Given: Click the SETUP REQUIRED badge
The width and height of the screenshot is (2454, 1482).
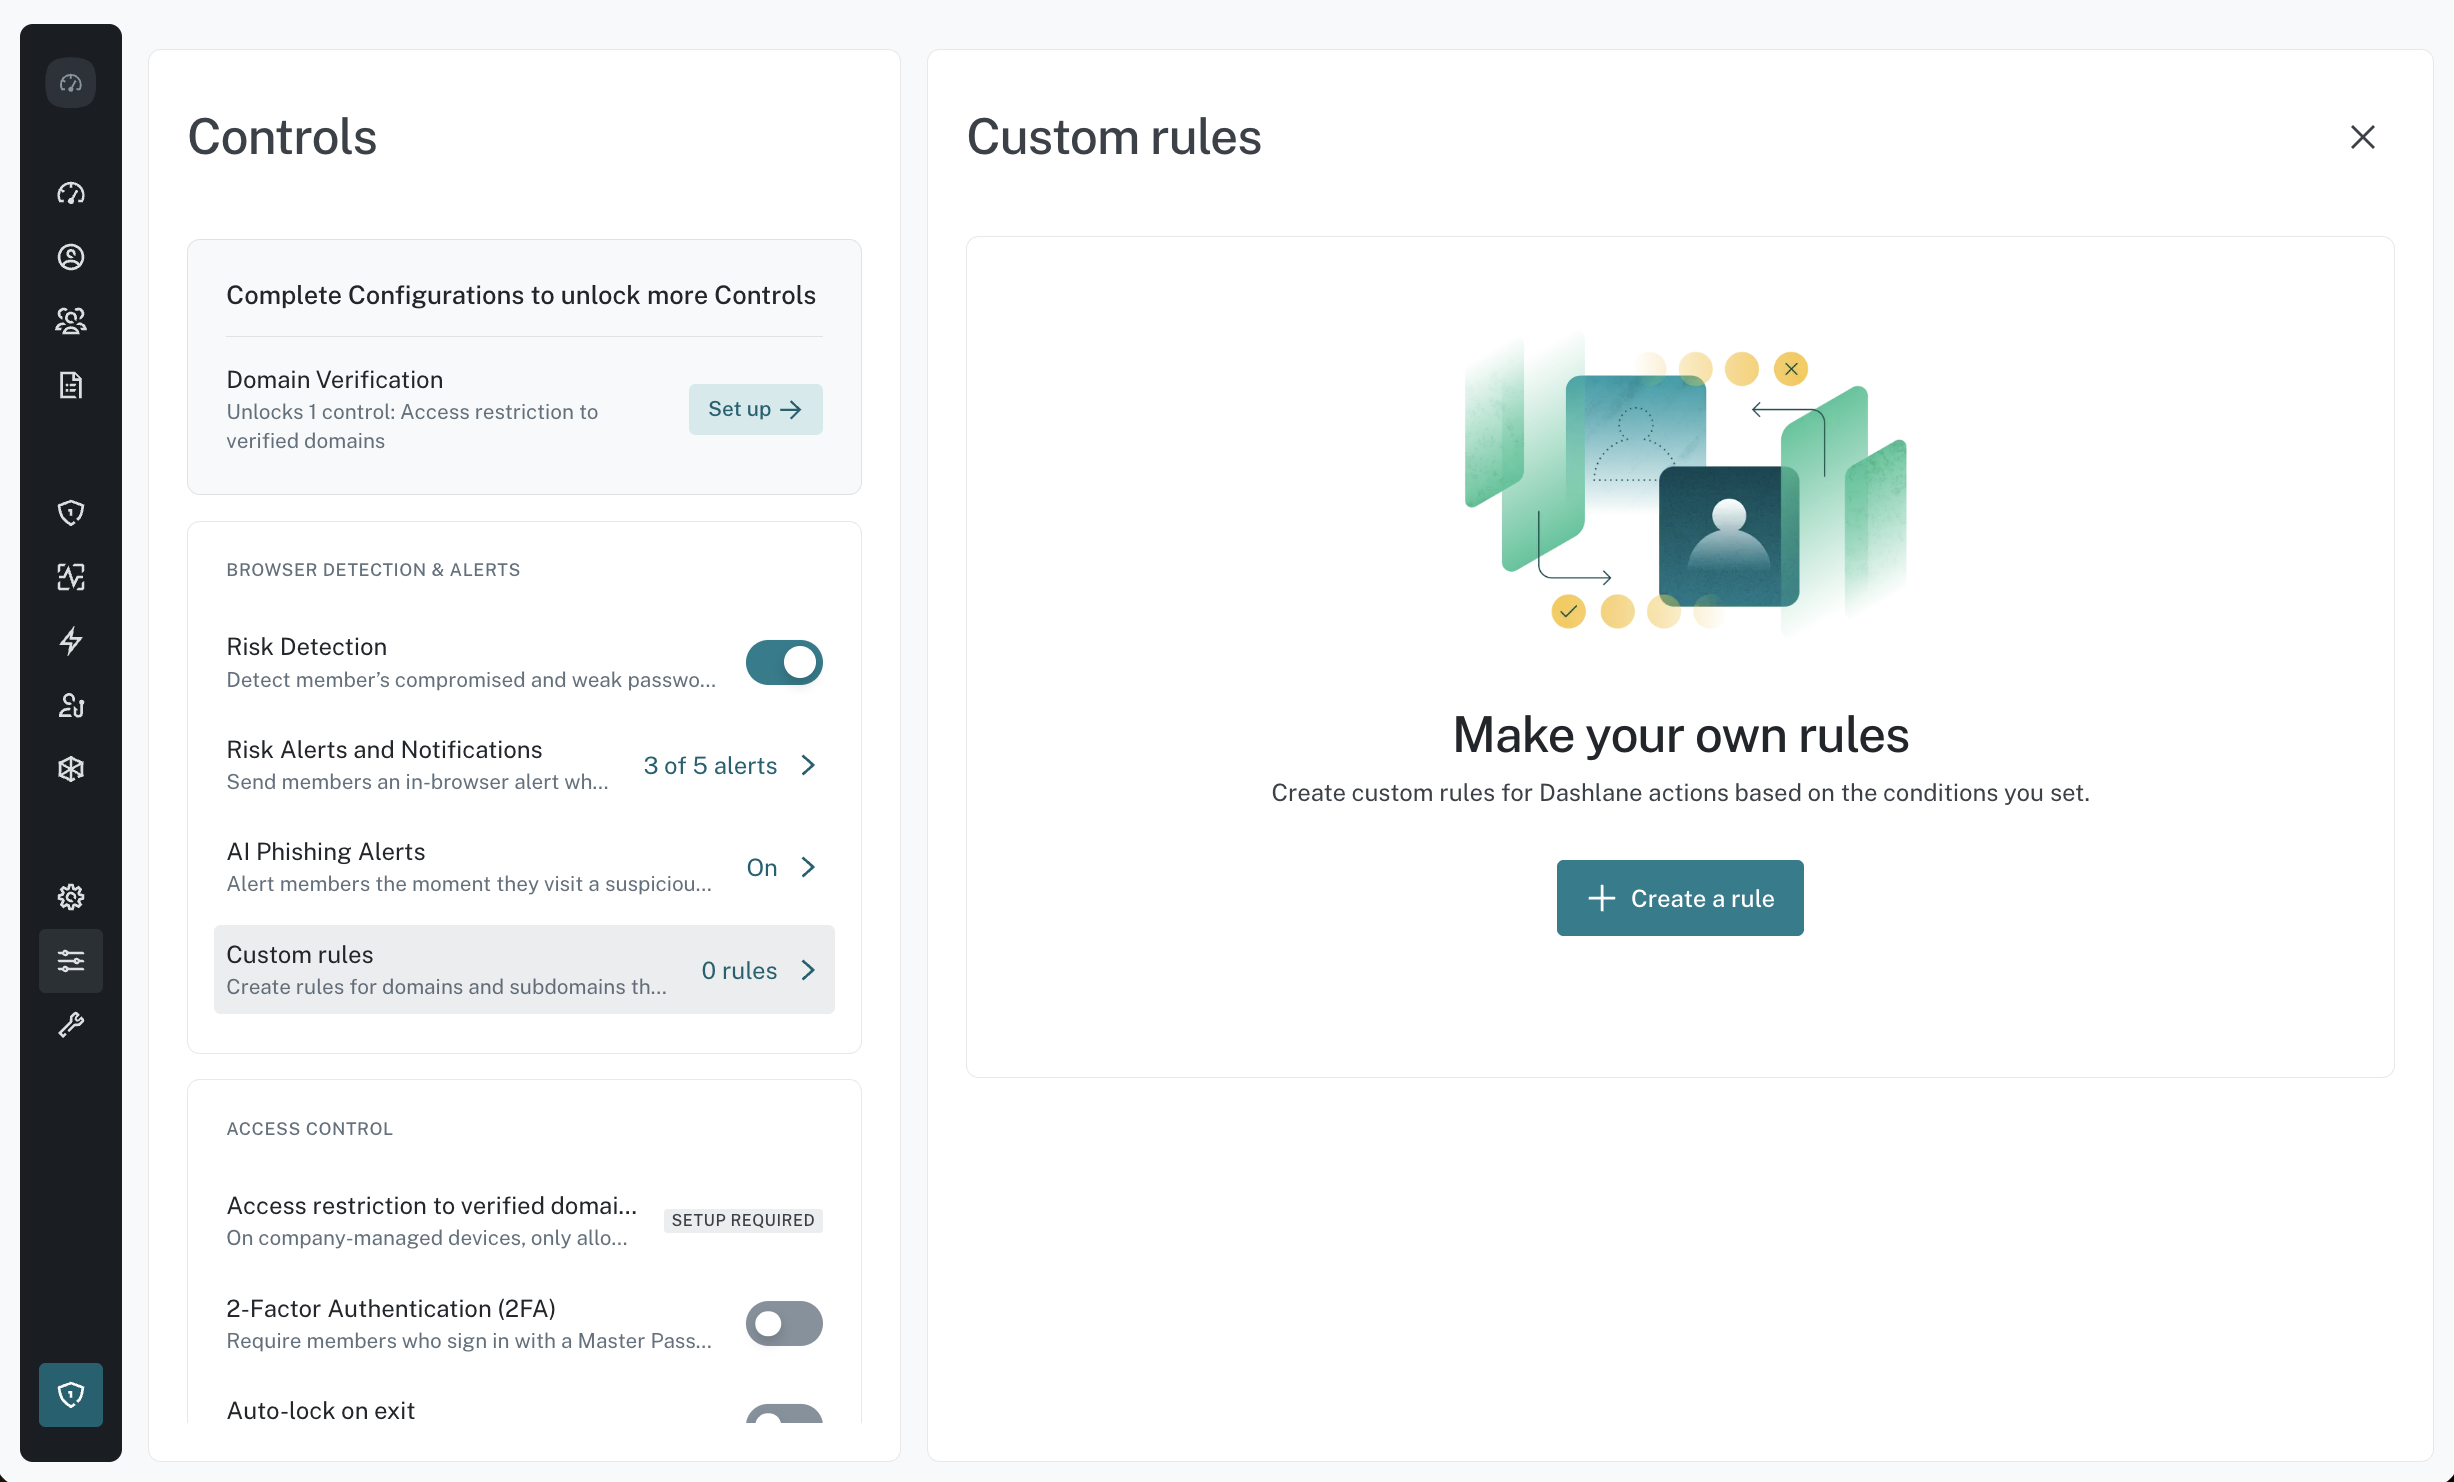Looking at the screenshot, I should (x=743, y=1220).
